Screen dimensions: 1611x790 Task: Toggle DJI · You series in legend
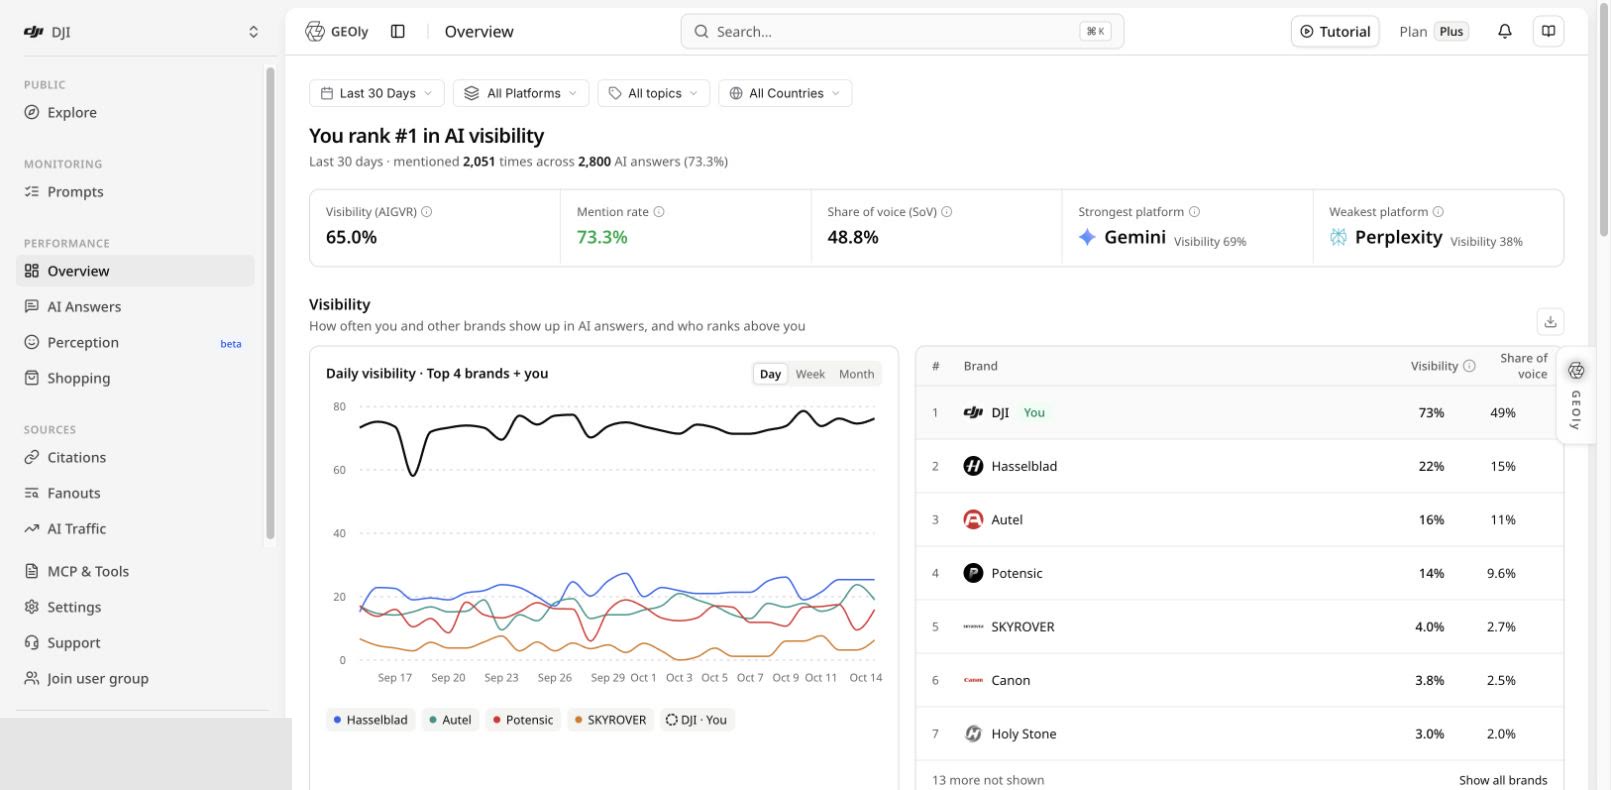tap(697, 720)
